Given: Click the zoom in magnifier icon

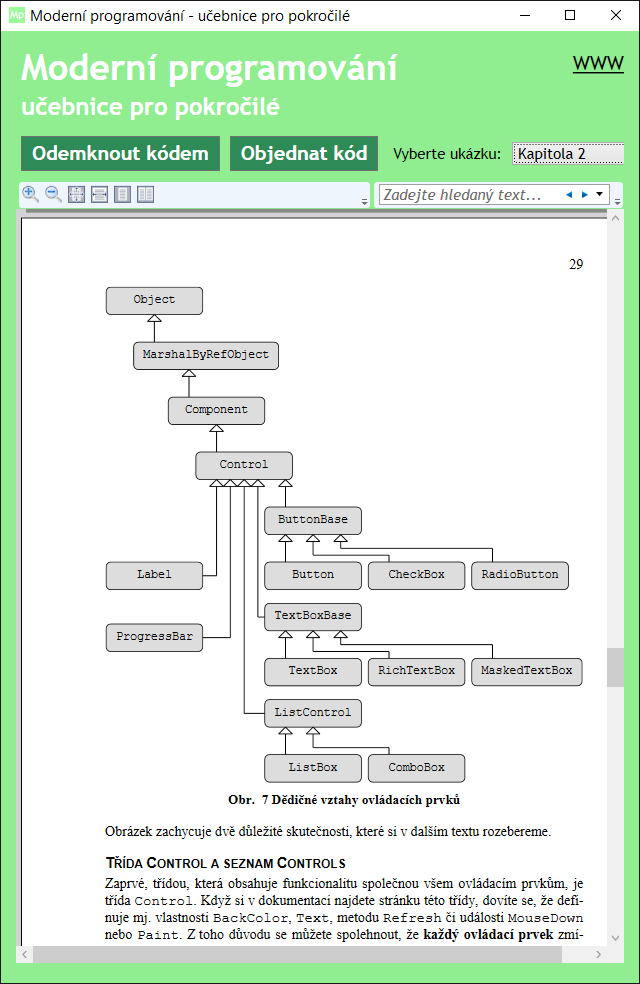Looking at the screenshot, I should [x=30, y=194].
